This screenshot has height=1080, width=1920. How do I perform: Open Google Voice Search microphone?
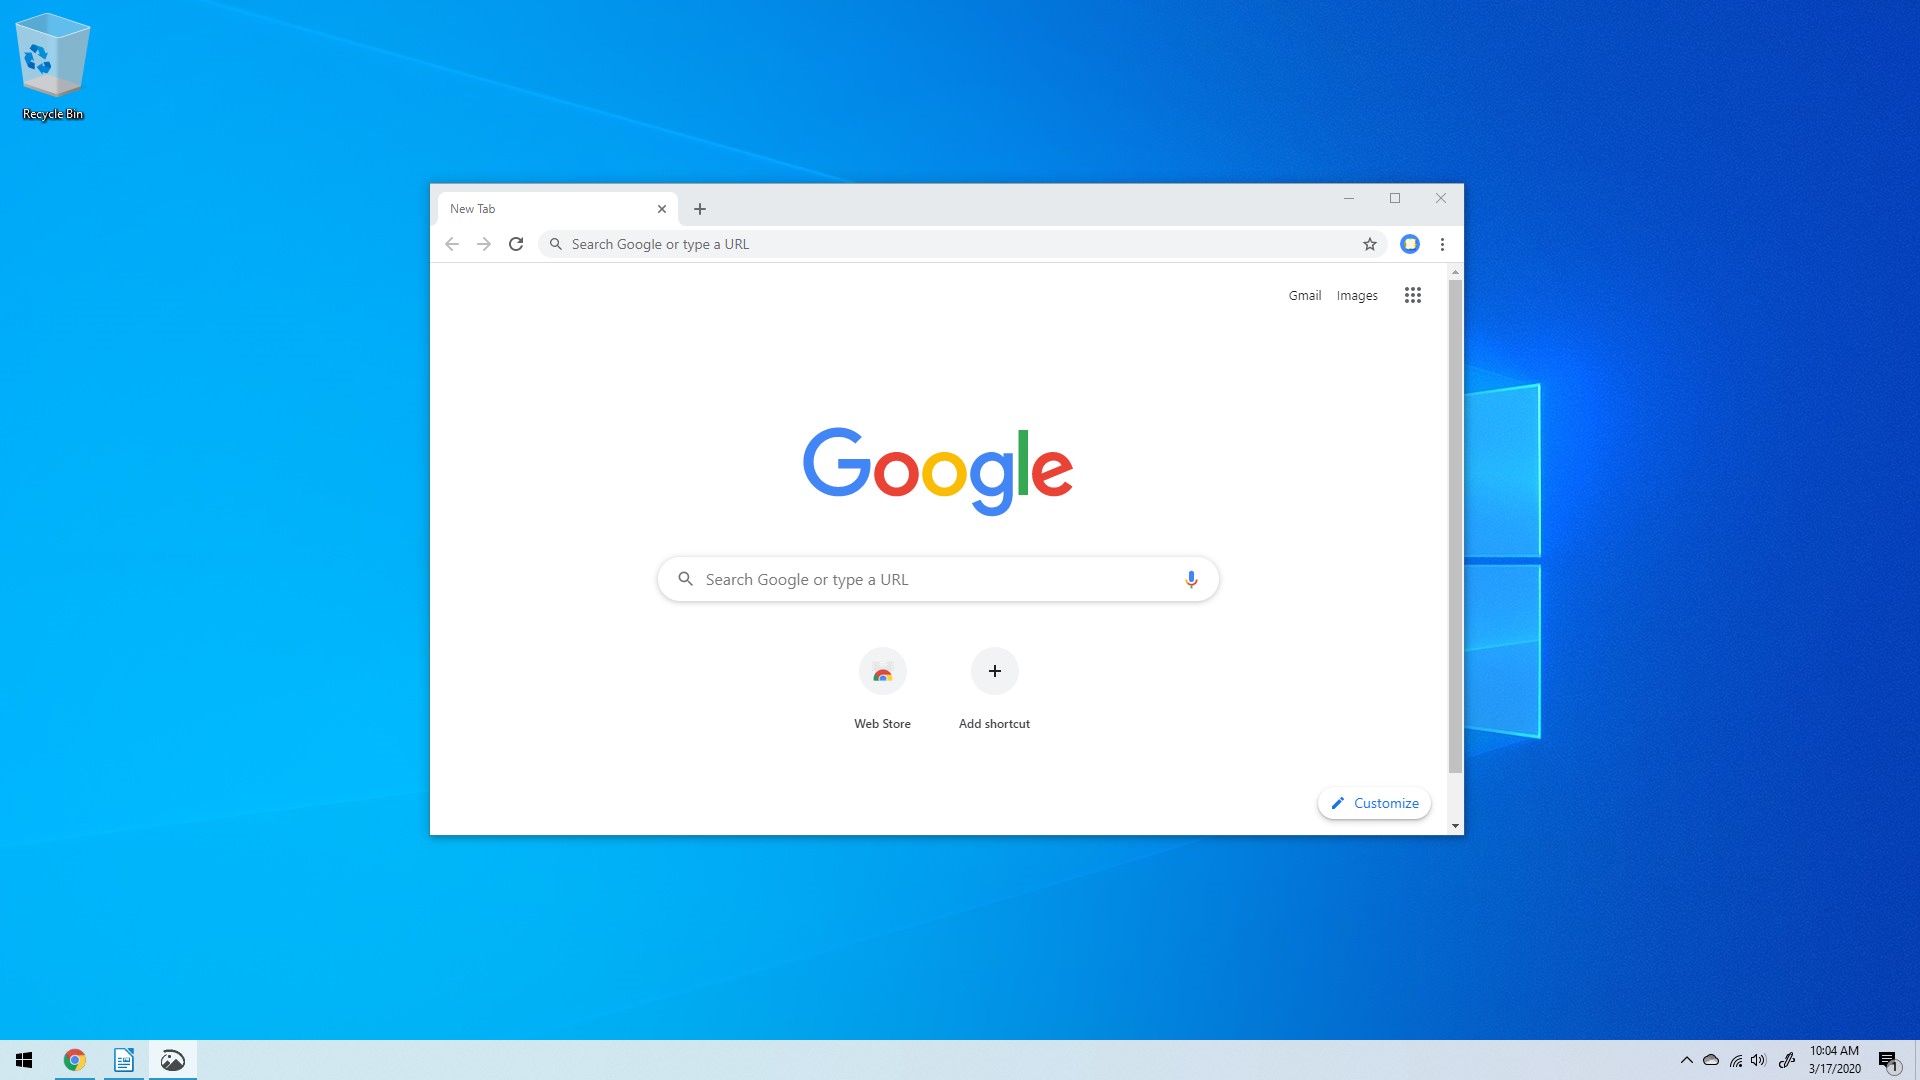point(1189,578)
